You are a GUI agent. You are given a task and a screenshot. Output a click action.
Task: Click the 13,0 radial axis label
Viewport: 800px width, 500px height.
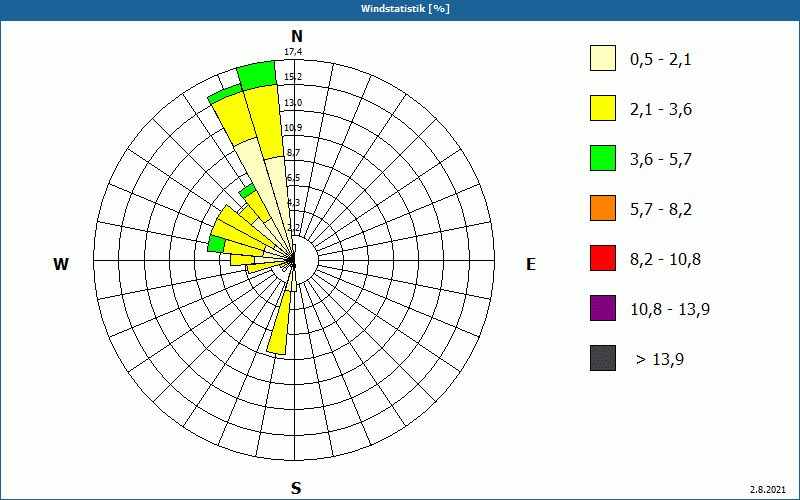point(293,103)
